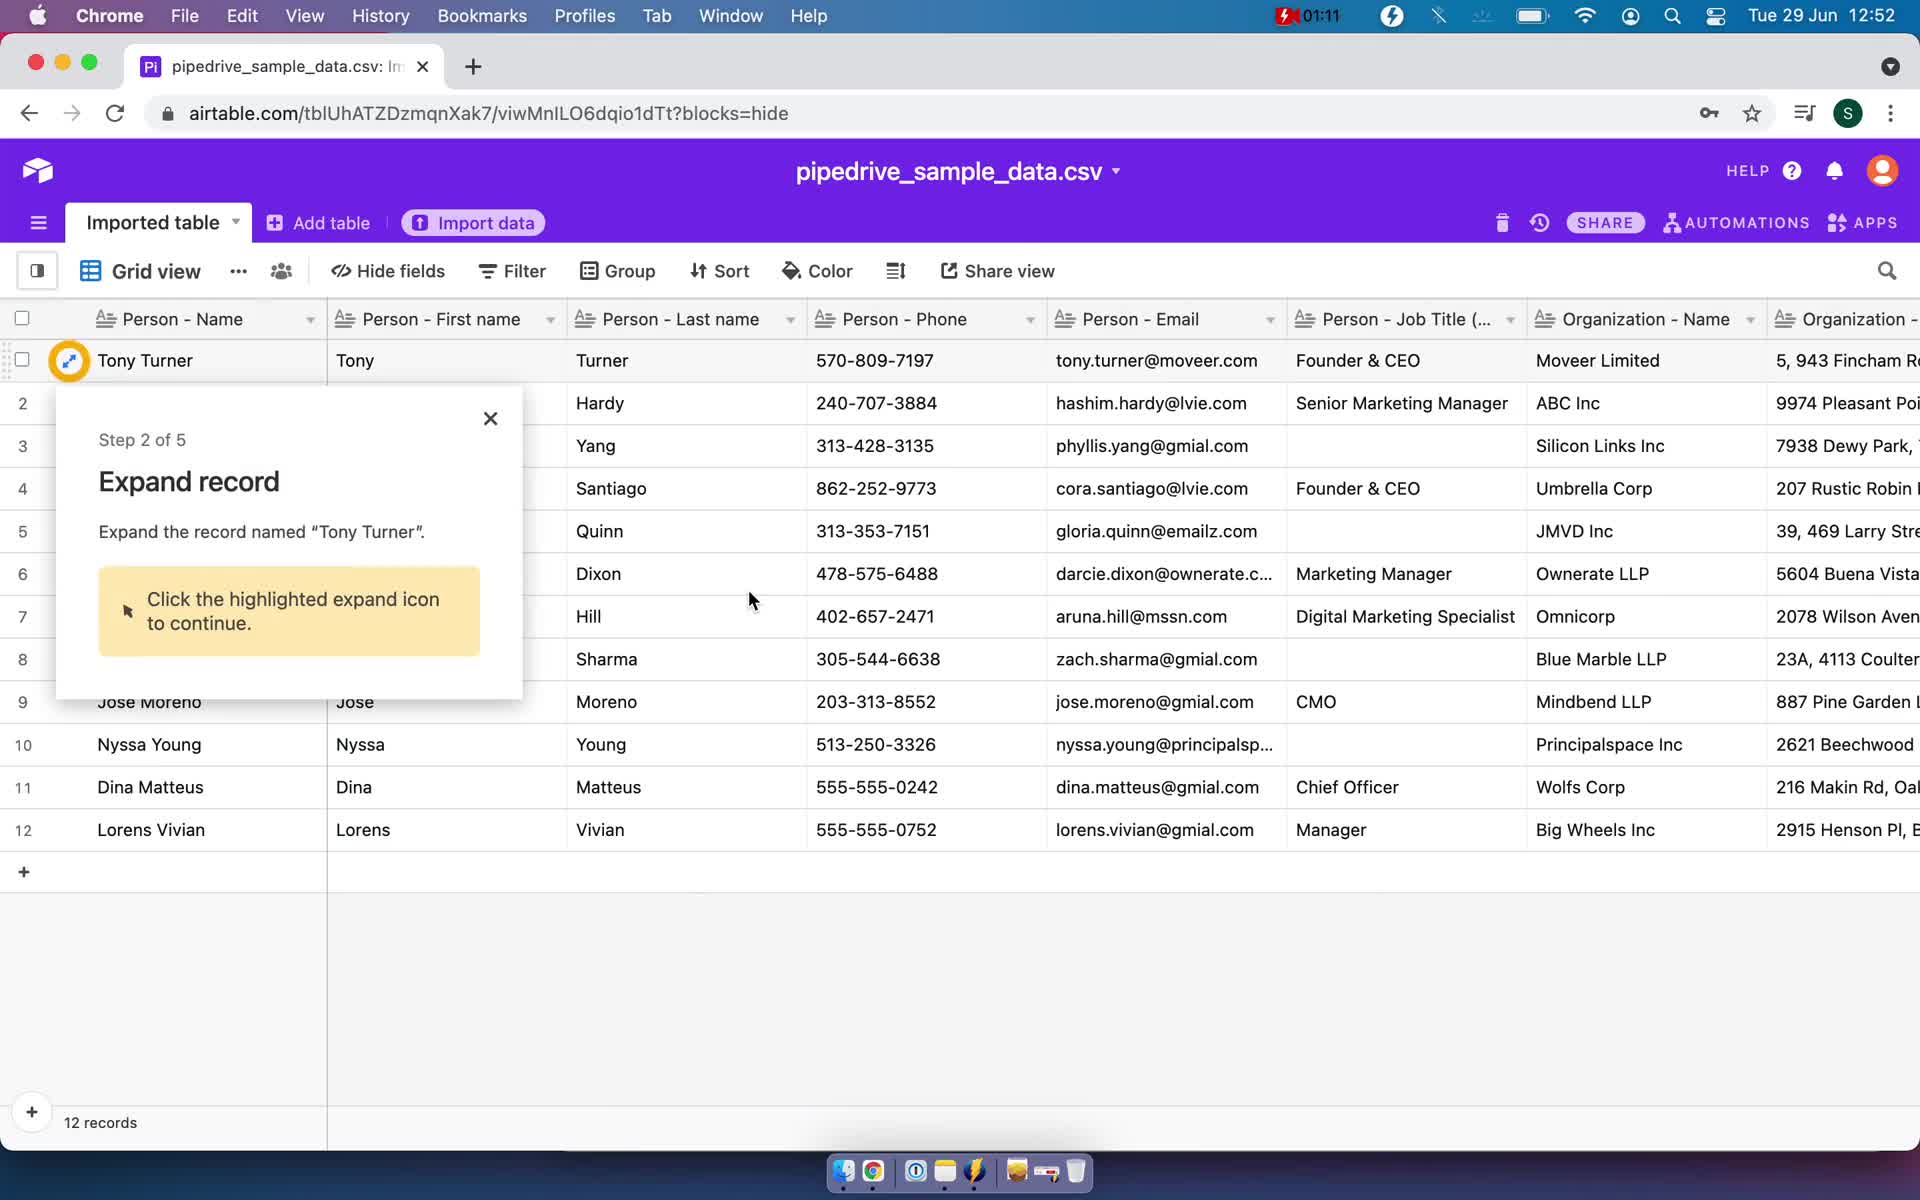Toggle the select all checkbox
Screen dimensions: 1920x1200
(21, 318)
